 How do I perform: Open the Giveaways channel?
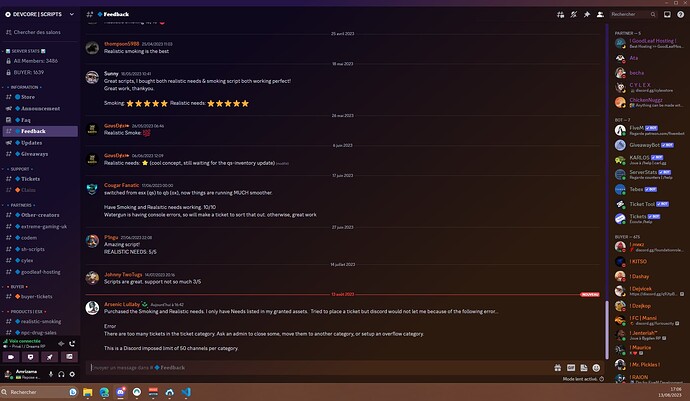[x=40, y=154]
